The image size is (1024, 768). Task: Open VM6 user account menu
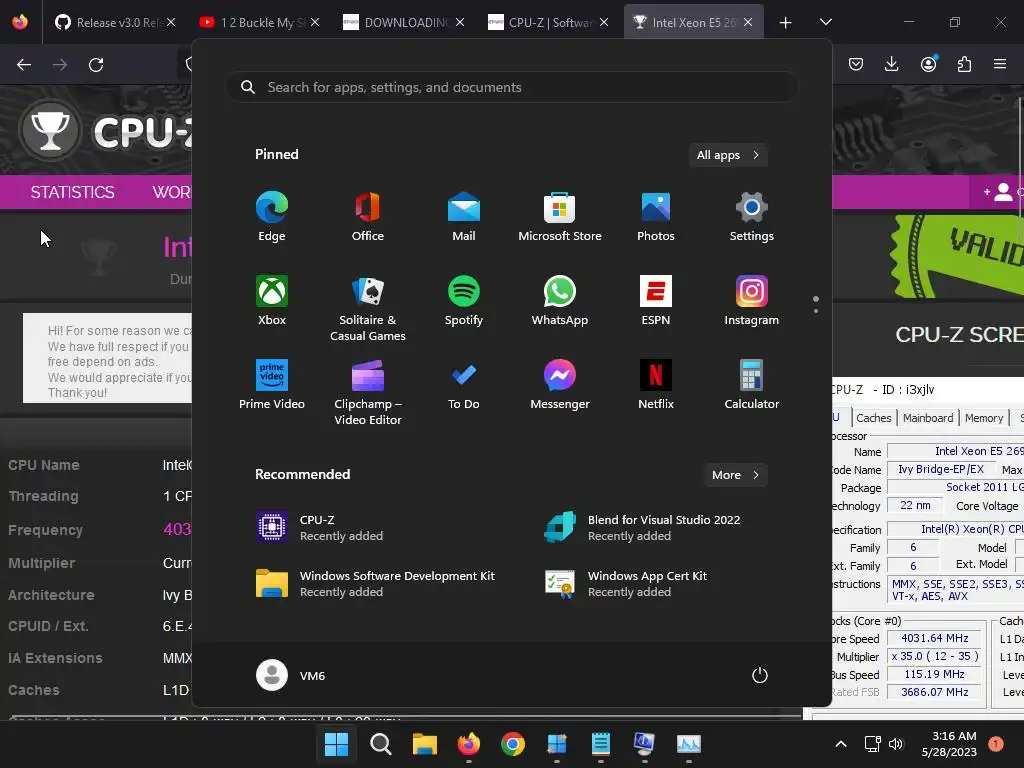(291, 675)
